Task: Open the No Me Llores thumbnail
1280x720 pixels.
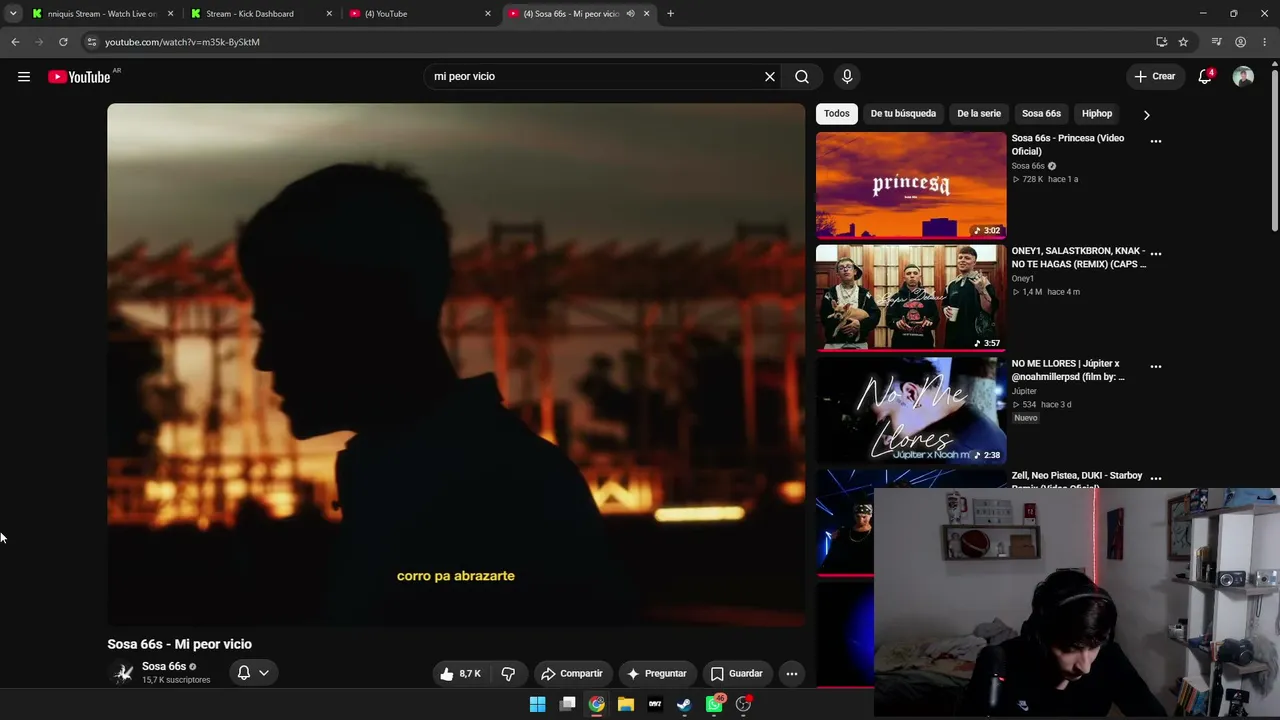Action: click(x=911, y=410)
